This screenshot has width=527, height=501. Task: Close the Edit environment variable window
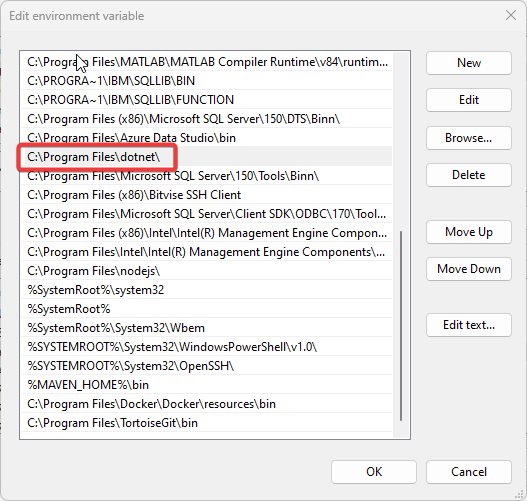point(511,15)
